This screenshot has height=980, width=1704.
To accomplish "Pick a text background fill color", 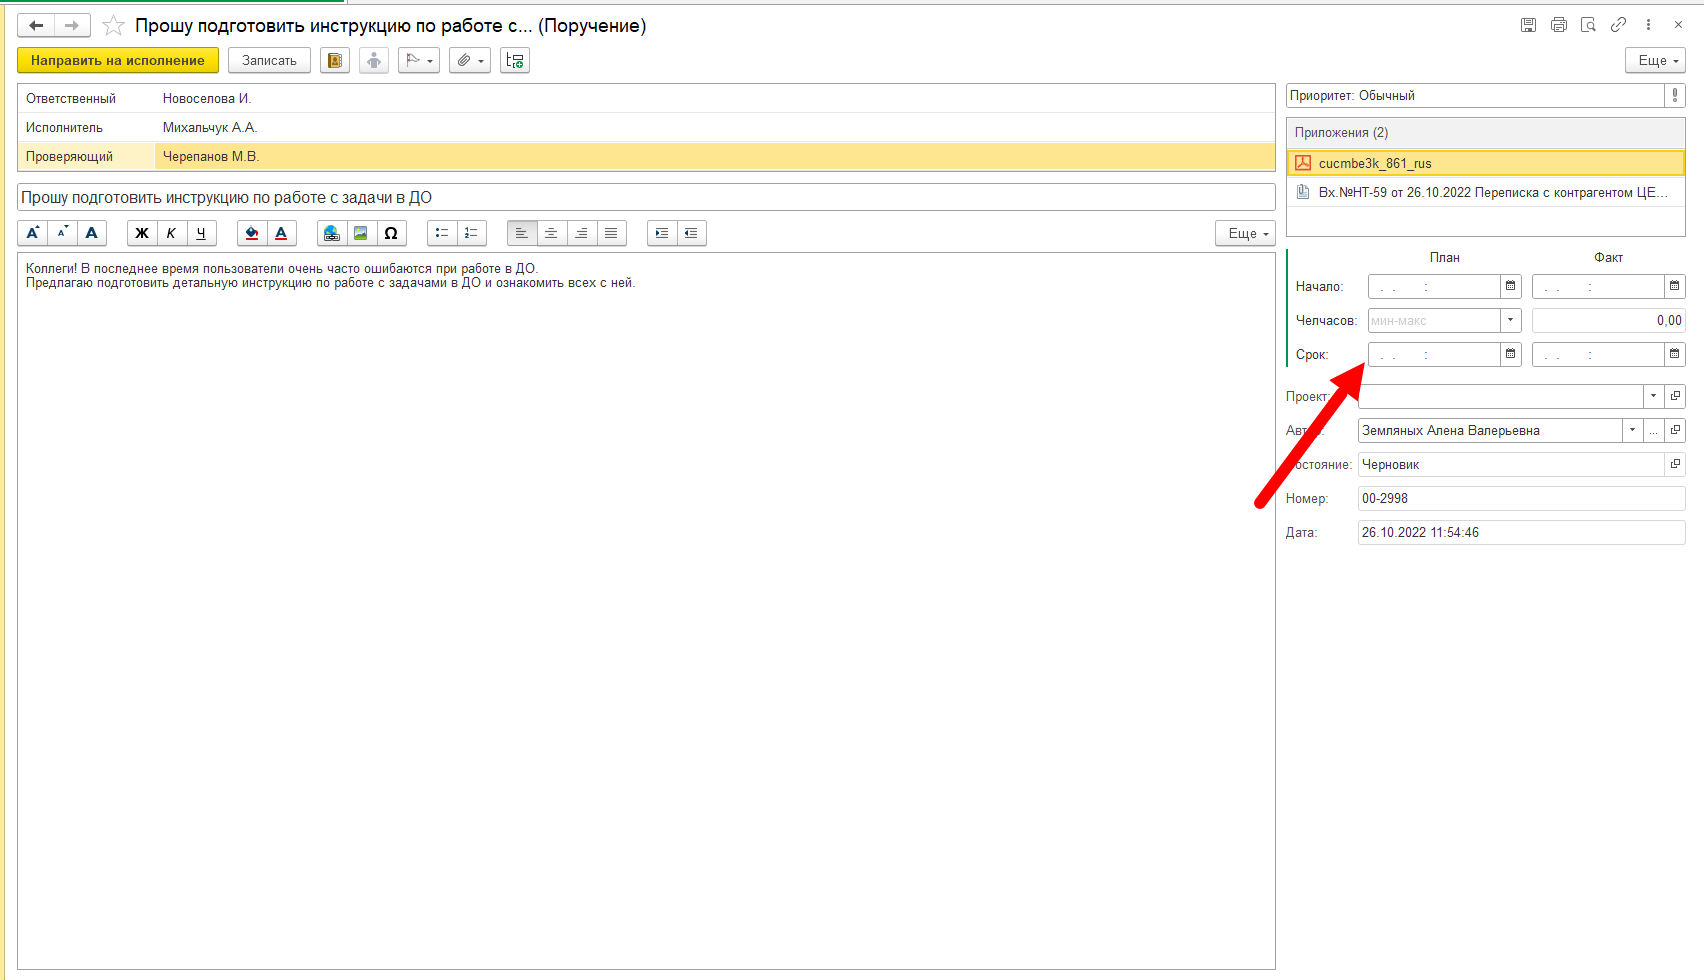I will click(252, 233).
